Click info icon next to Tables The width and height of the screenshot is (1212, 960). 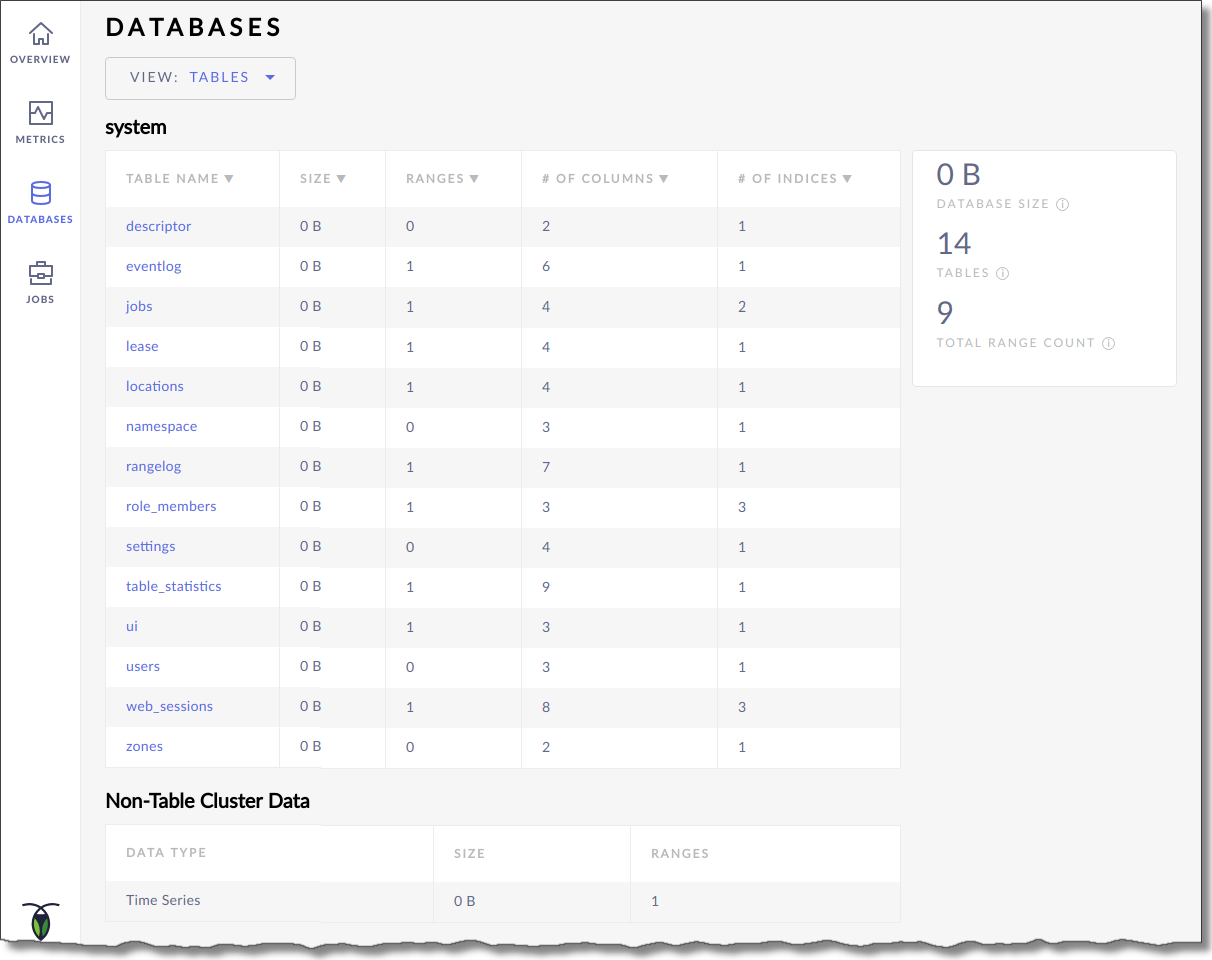click(1002, 273)
